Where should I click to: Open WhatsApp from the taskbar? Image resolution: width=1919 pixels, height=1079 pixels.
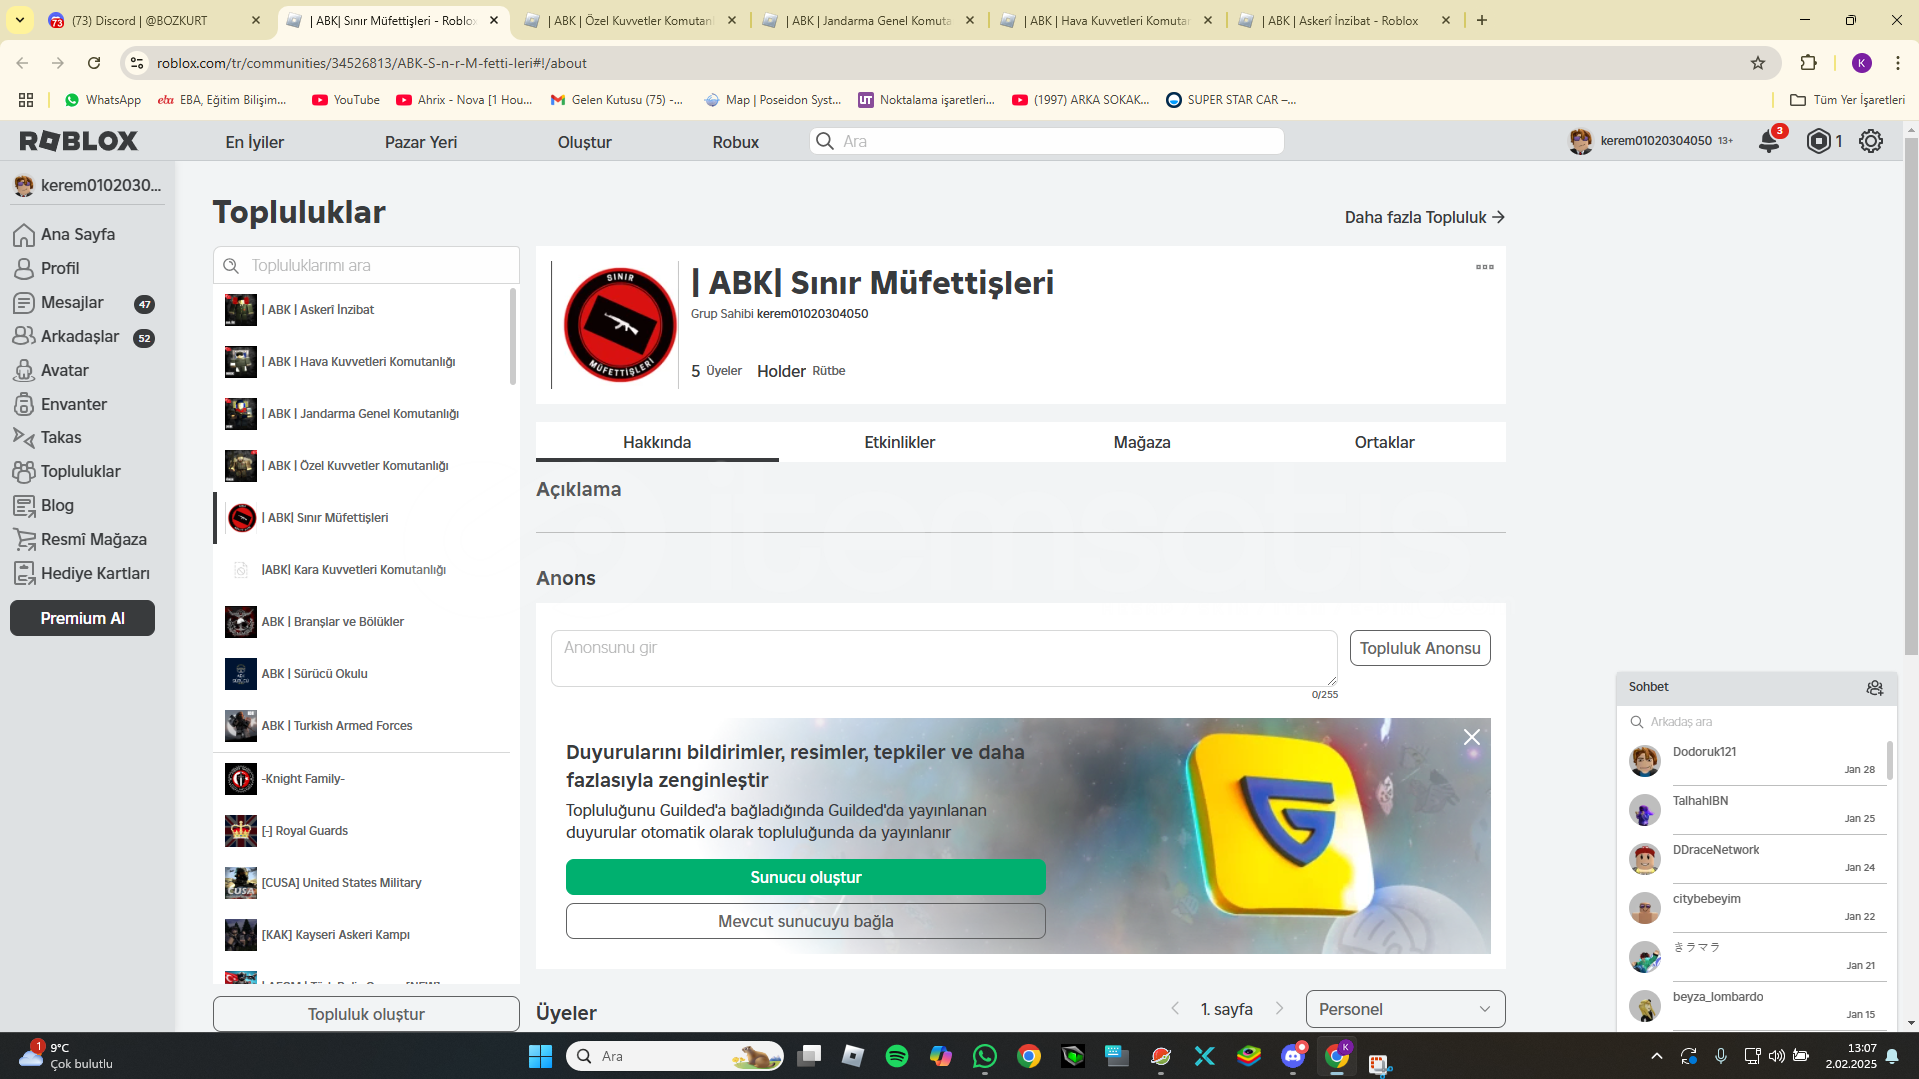pos(985,1056)
